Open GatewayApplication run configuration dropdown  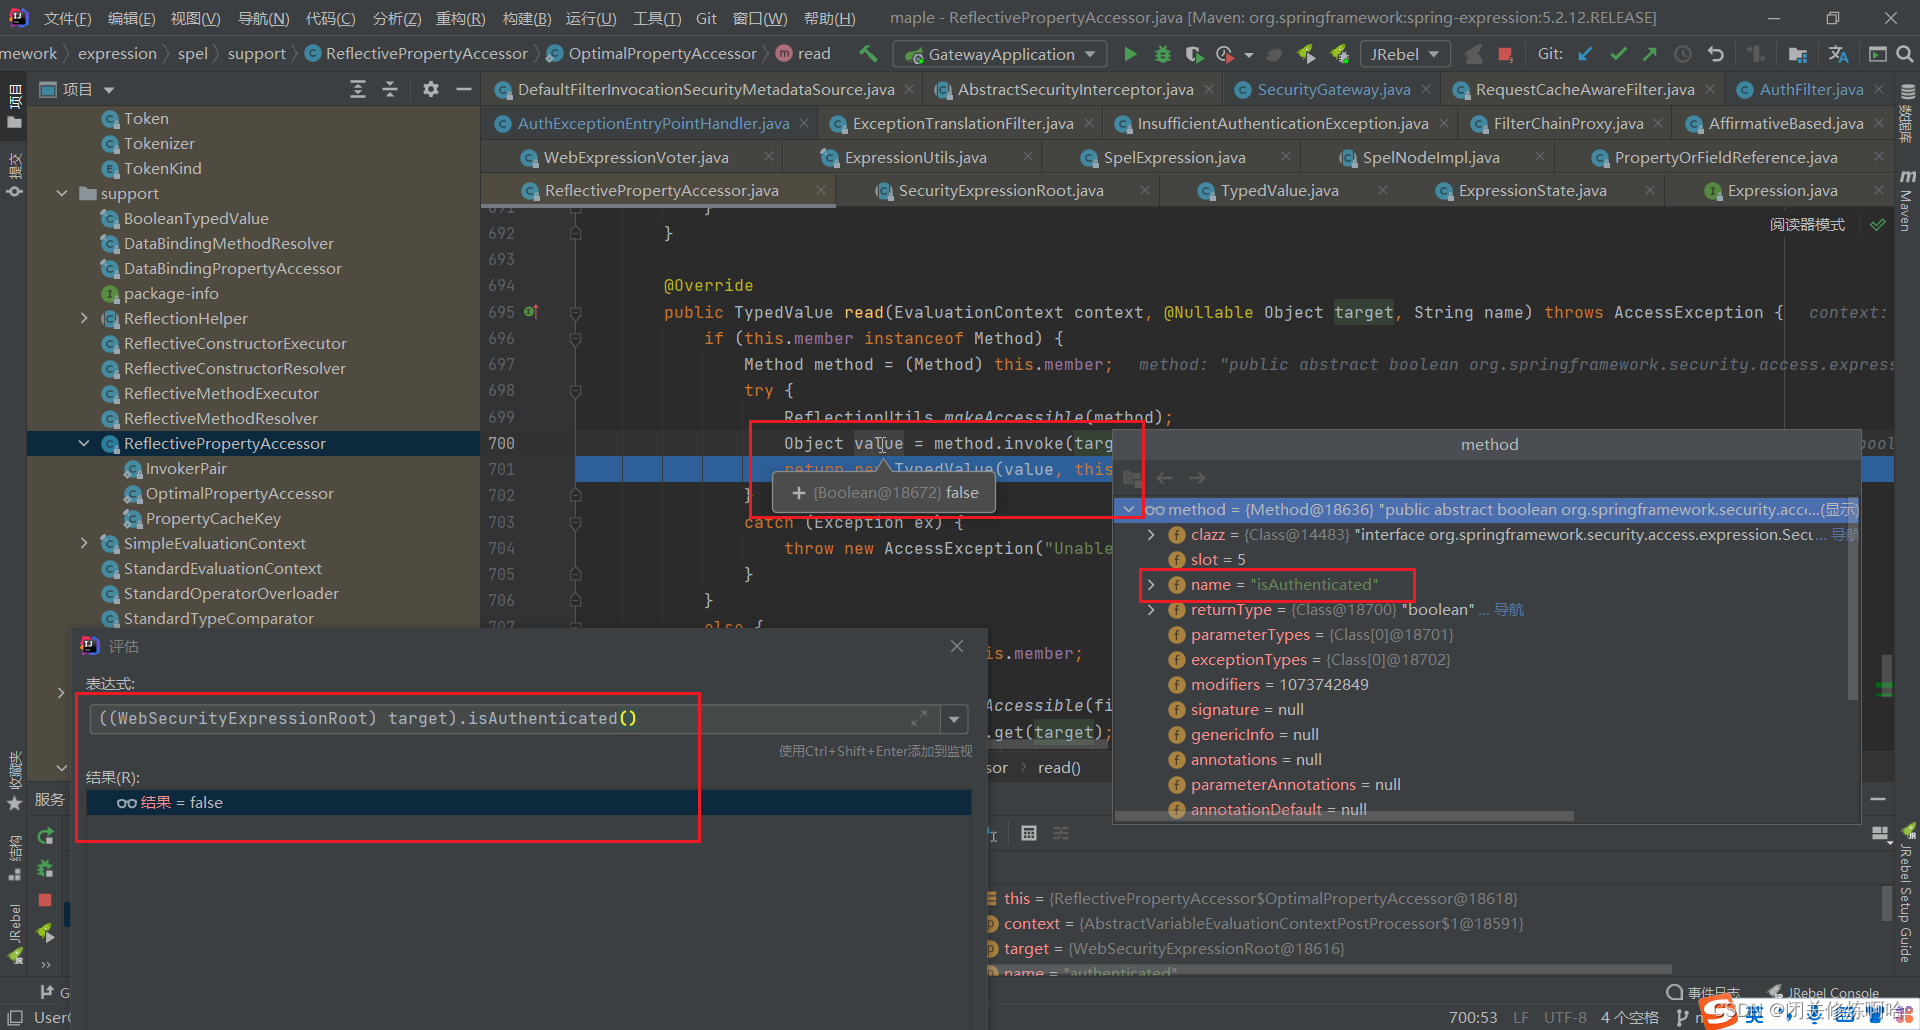tap(1000, 54)
